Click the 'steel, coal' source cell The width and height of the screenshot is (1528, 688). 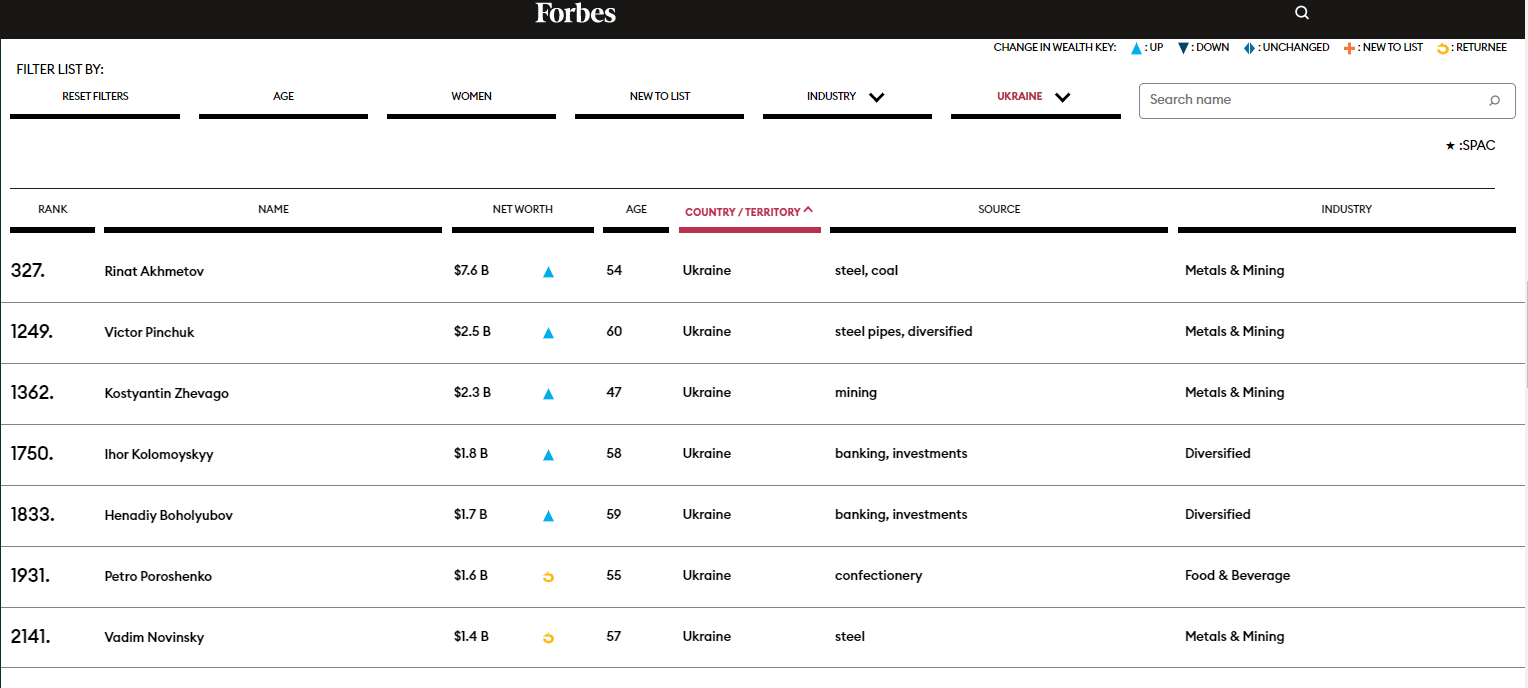coord(866,271)
